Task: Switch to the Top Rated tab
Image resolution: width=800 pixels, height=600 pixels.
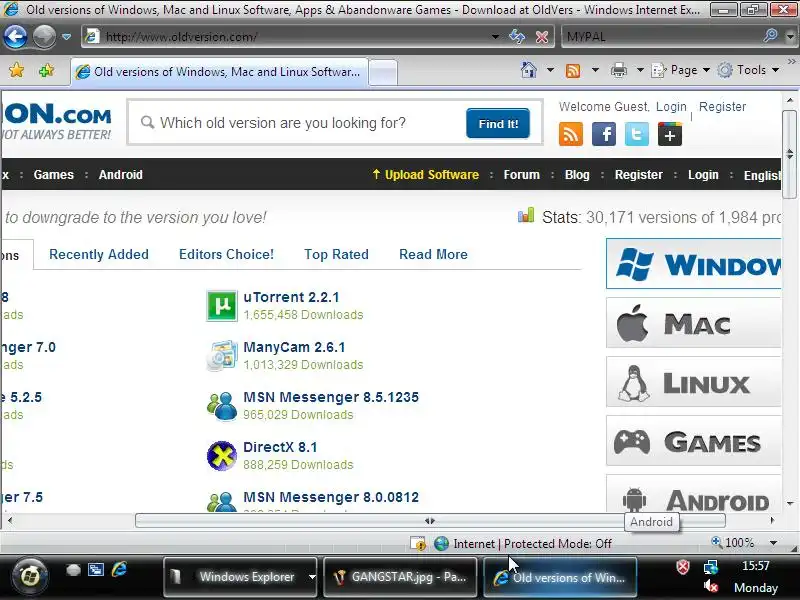Action: click(336, 254)
